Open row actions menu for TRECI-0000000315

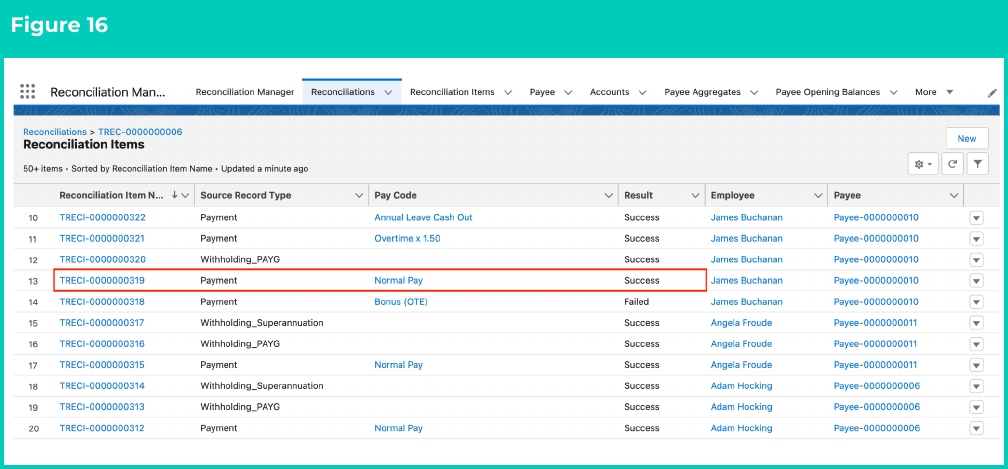click(976, 365)
